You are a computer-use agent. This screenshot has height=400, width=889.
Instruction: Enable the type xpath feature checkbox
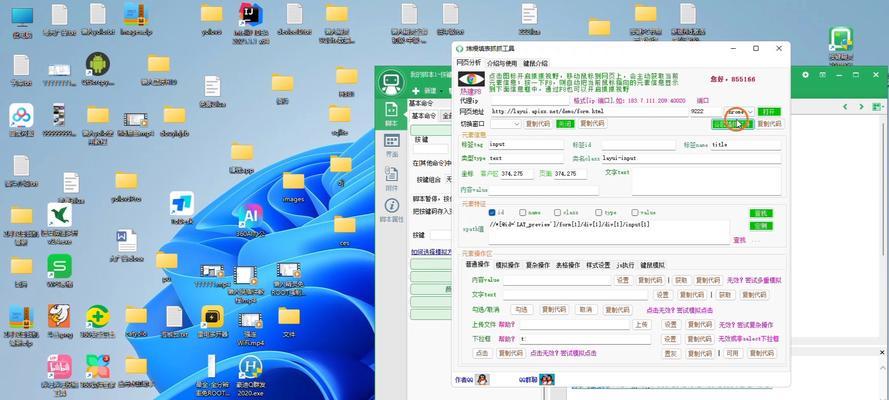coord(598,212)
